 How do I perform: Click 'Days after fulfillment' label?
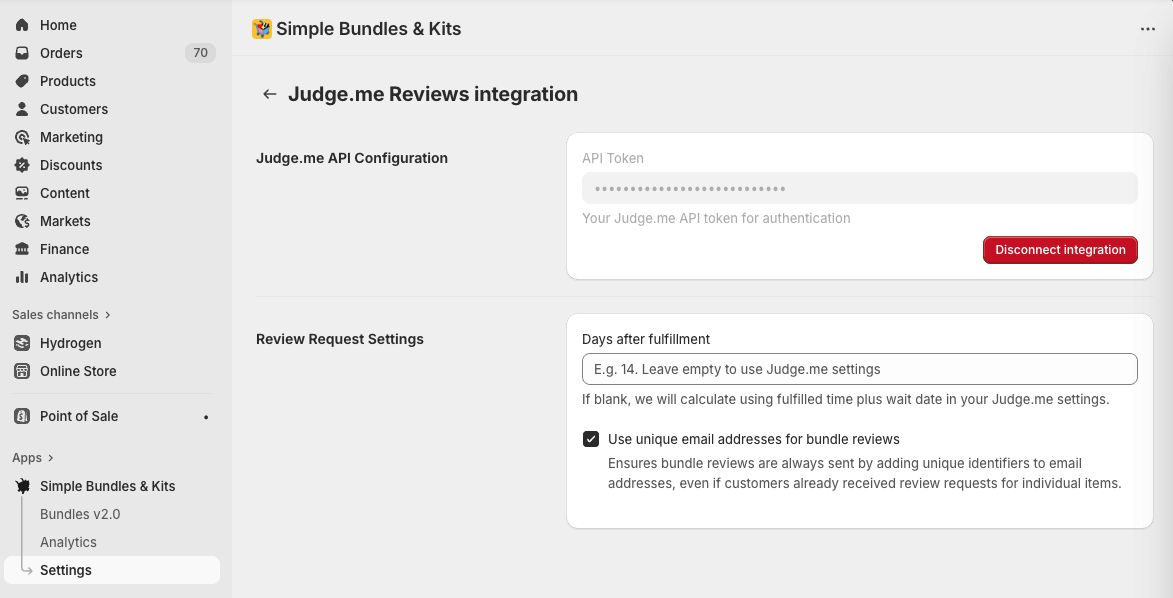click(646, 339)
